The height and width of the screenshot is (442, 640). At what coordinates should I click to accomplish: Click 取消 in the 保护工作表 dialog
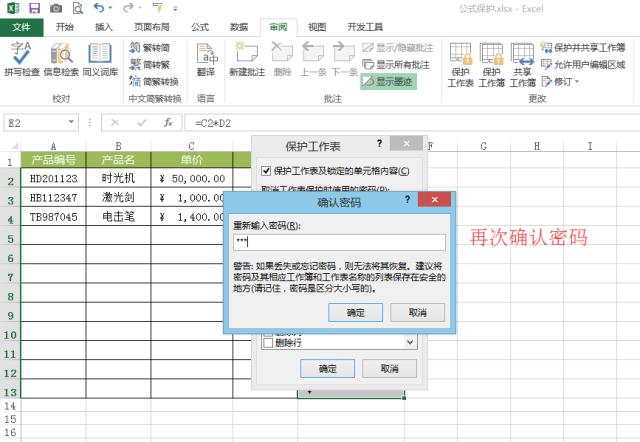[x=389, y=369]
